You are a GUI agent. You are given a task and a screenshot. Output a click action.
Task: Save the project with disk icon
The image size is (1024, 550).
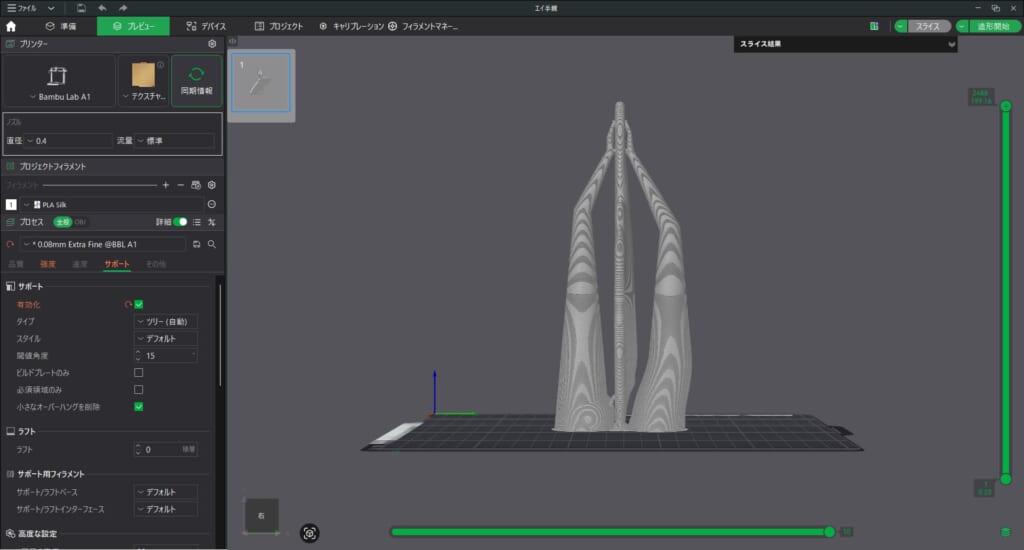[x=81, y=8]
